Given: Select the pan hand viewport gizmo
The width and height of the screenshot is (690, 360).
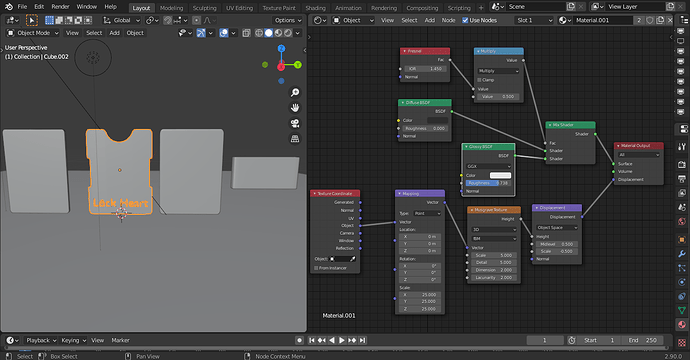Looking at the screenshot, I should [295, 108].
